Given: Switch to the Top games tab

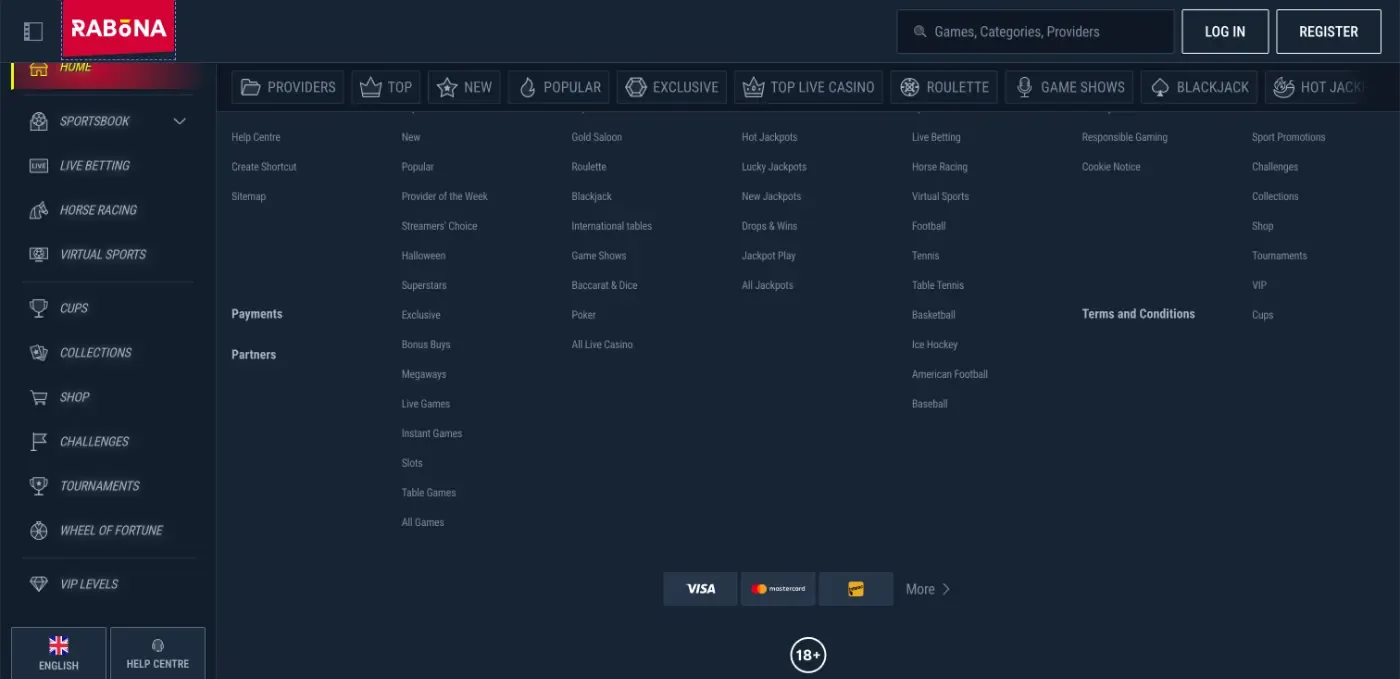Looking at the screenshot, I should point(386,87).
